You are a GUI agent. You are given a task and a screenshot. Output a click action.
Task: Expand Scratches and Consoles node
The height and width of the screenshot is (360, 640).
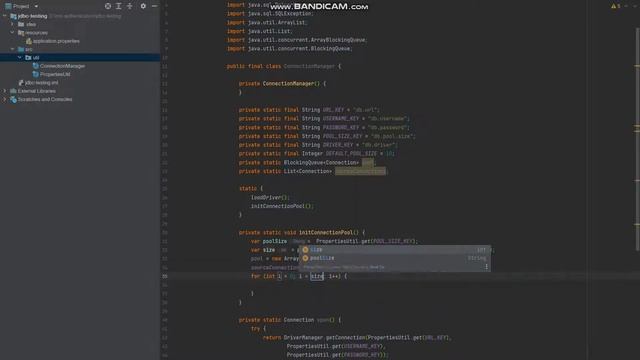(5, 99)
